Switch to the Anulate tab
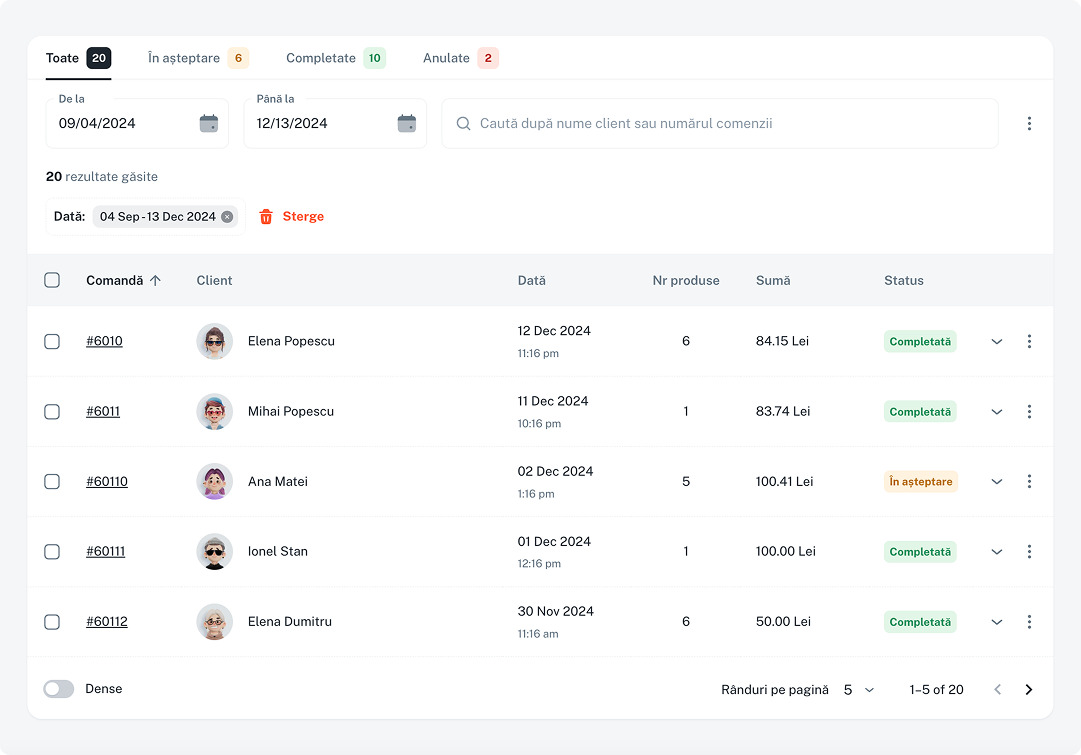 click(x=459, y=58)
